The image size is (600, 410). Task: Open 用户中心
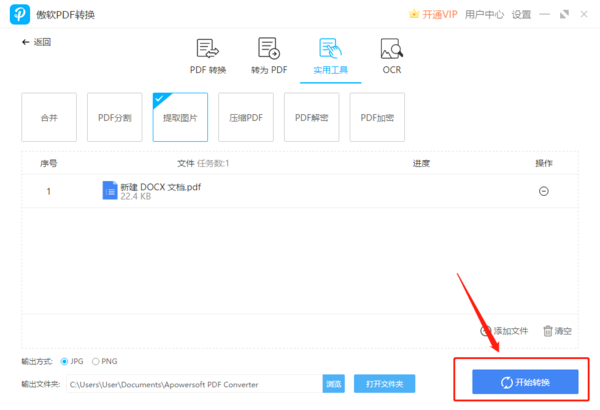pos(484,15)
